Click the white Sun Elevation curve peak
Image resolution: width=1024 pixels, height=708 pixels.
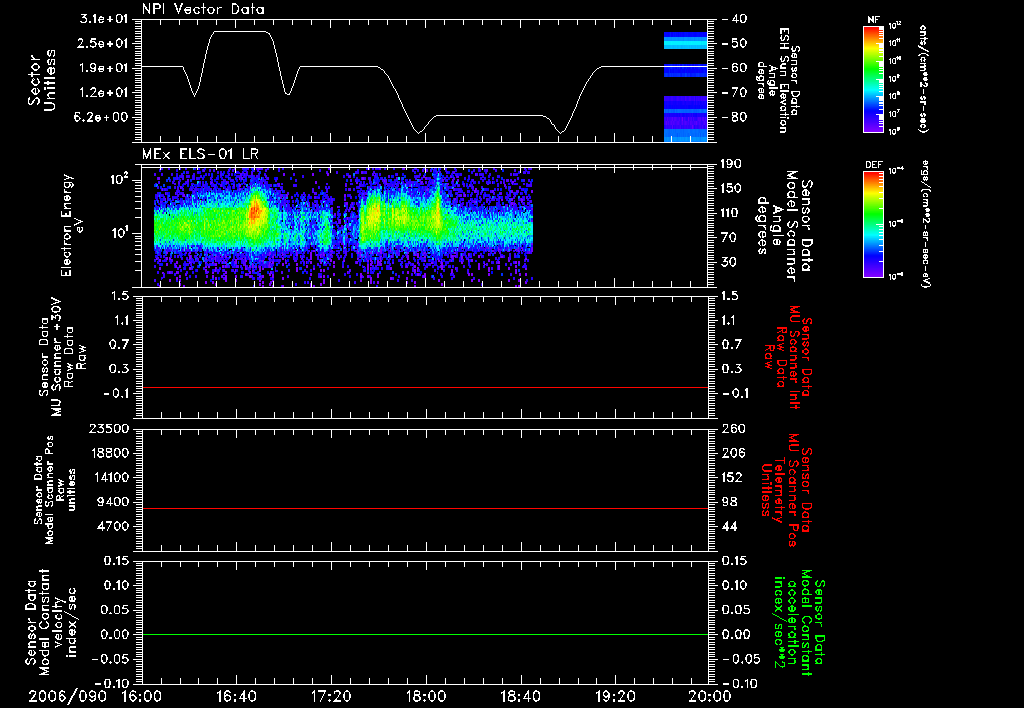click(x=240, y=31)
